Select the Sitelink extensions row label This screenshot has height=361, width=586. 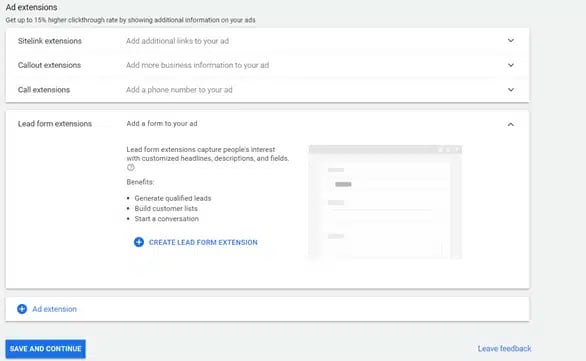tap(50, 41)
